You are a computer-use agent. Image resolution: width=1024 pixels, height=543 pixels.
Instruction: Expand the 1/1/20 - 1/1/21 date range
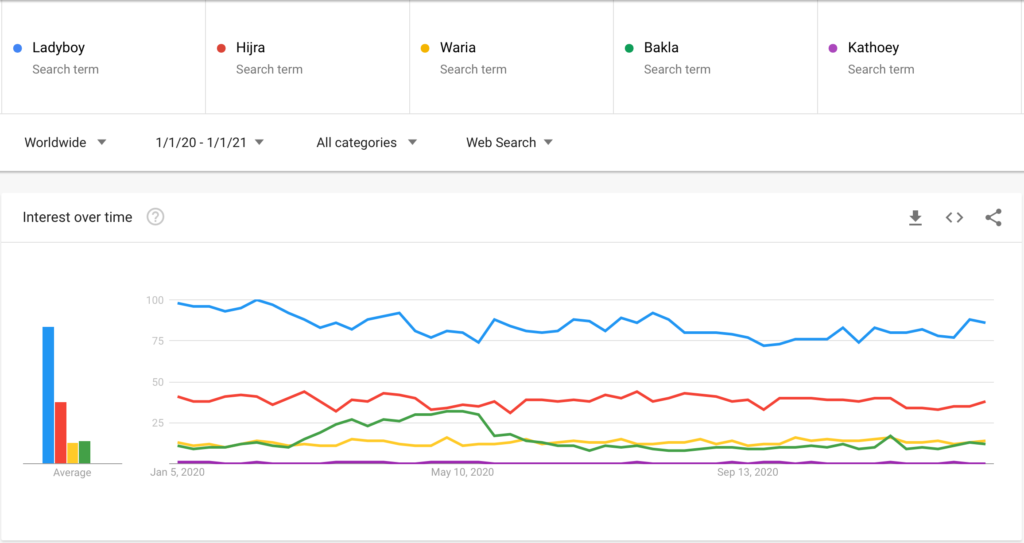[x=210, y=143]
